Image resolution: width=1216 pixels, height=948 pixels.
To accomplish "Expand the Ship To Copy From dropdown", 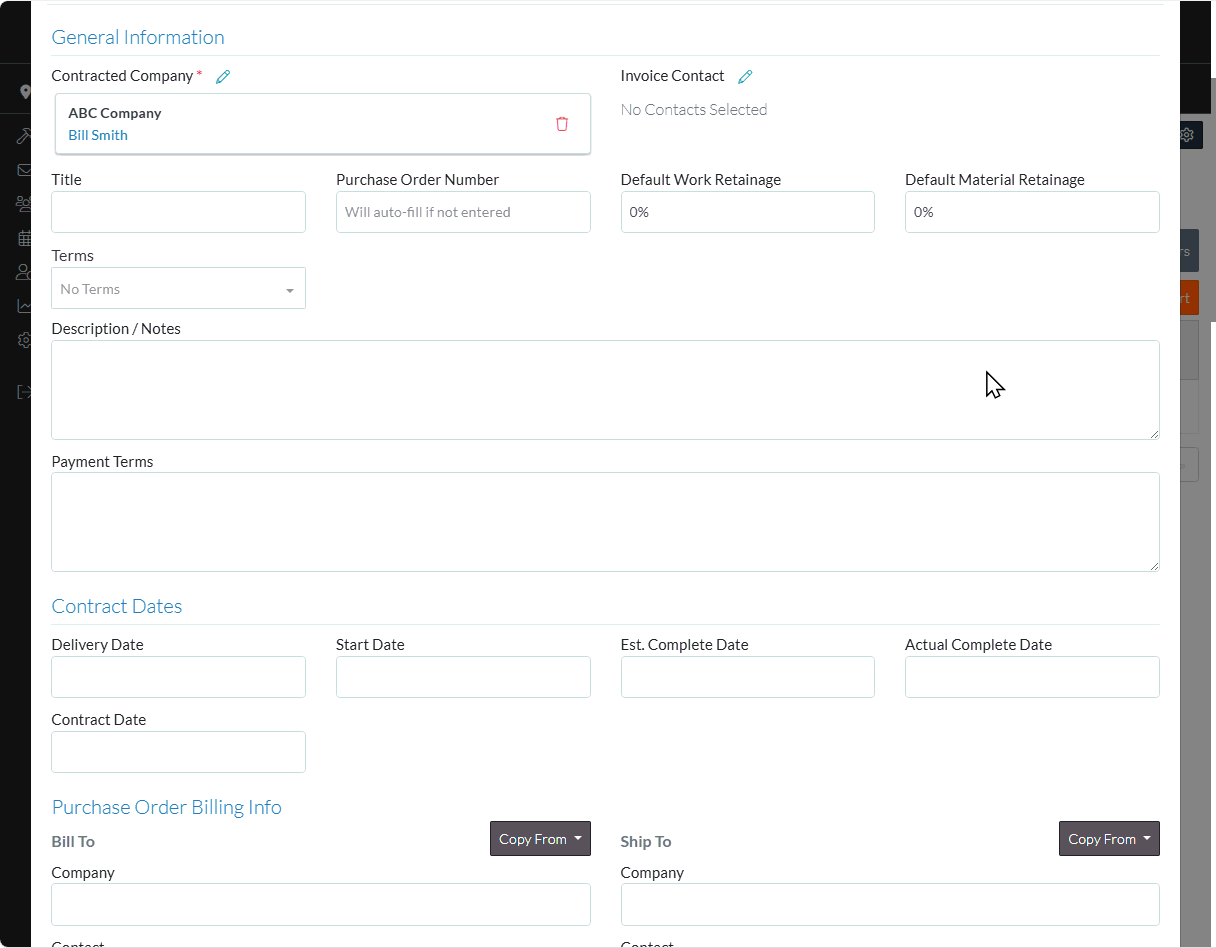I will 1109,839.
